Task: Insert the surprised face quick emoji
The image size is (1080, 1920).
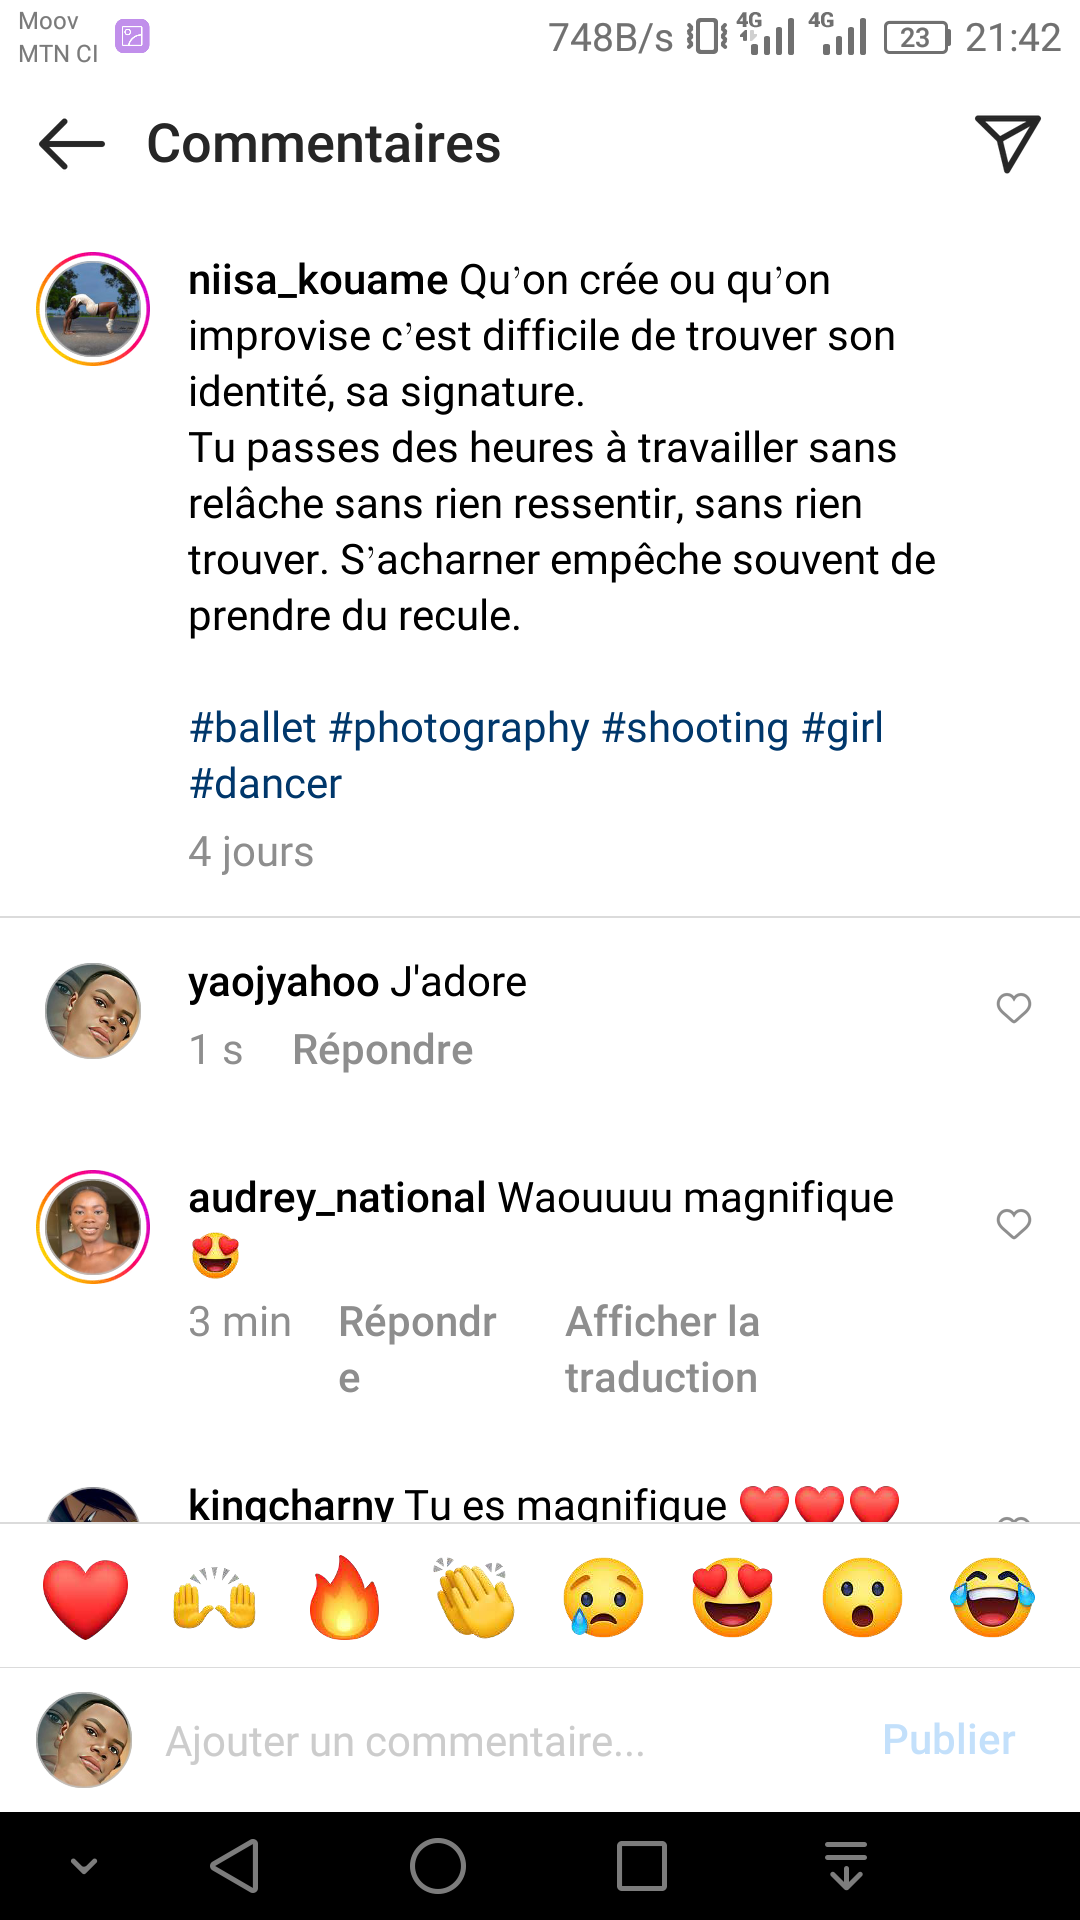Action: coord(862,1598)
